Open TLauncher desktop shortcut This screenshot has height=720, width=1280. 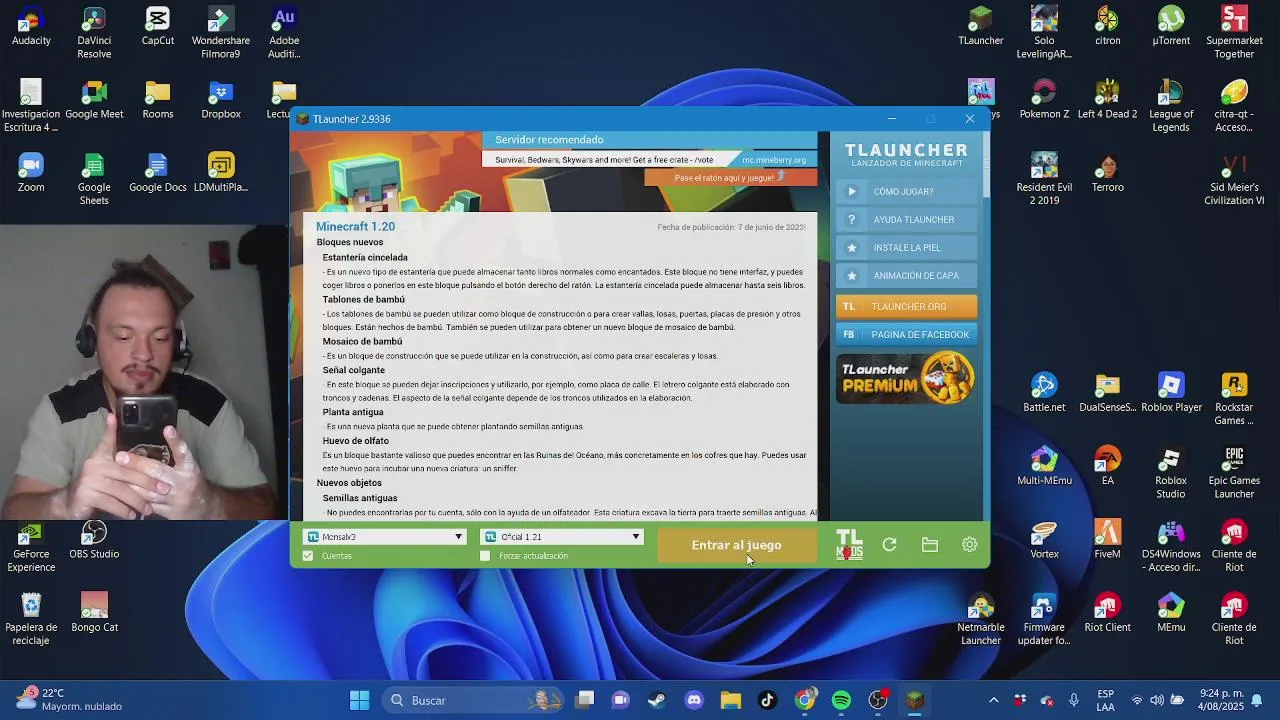pos(980,27)
